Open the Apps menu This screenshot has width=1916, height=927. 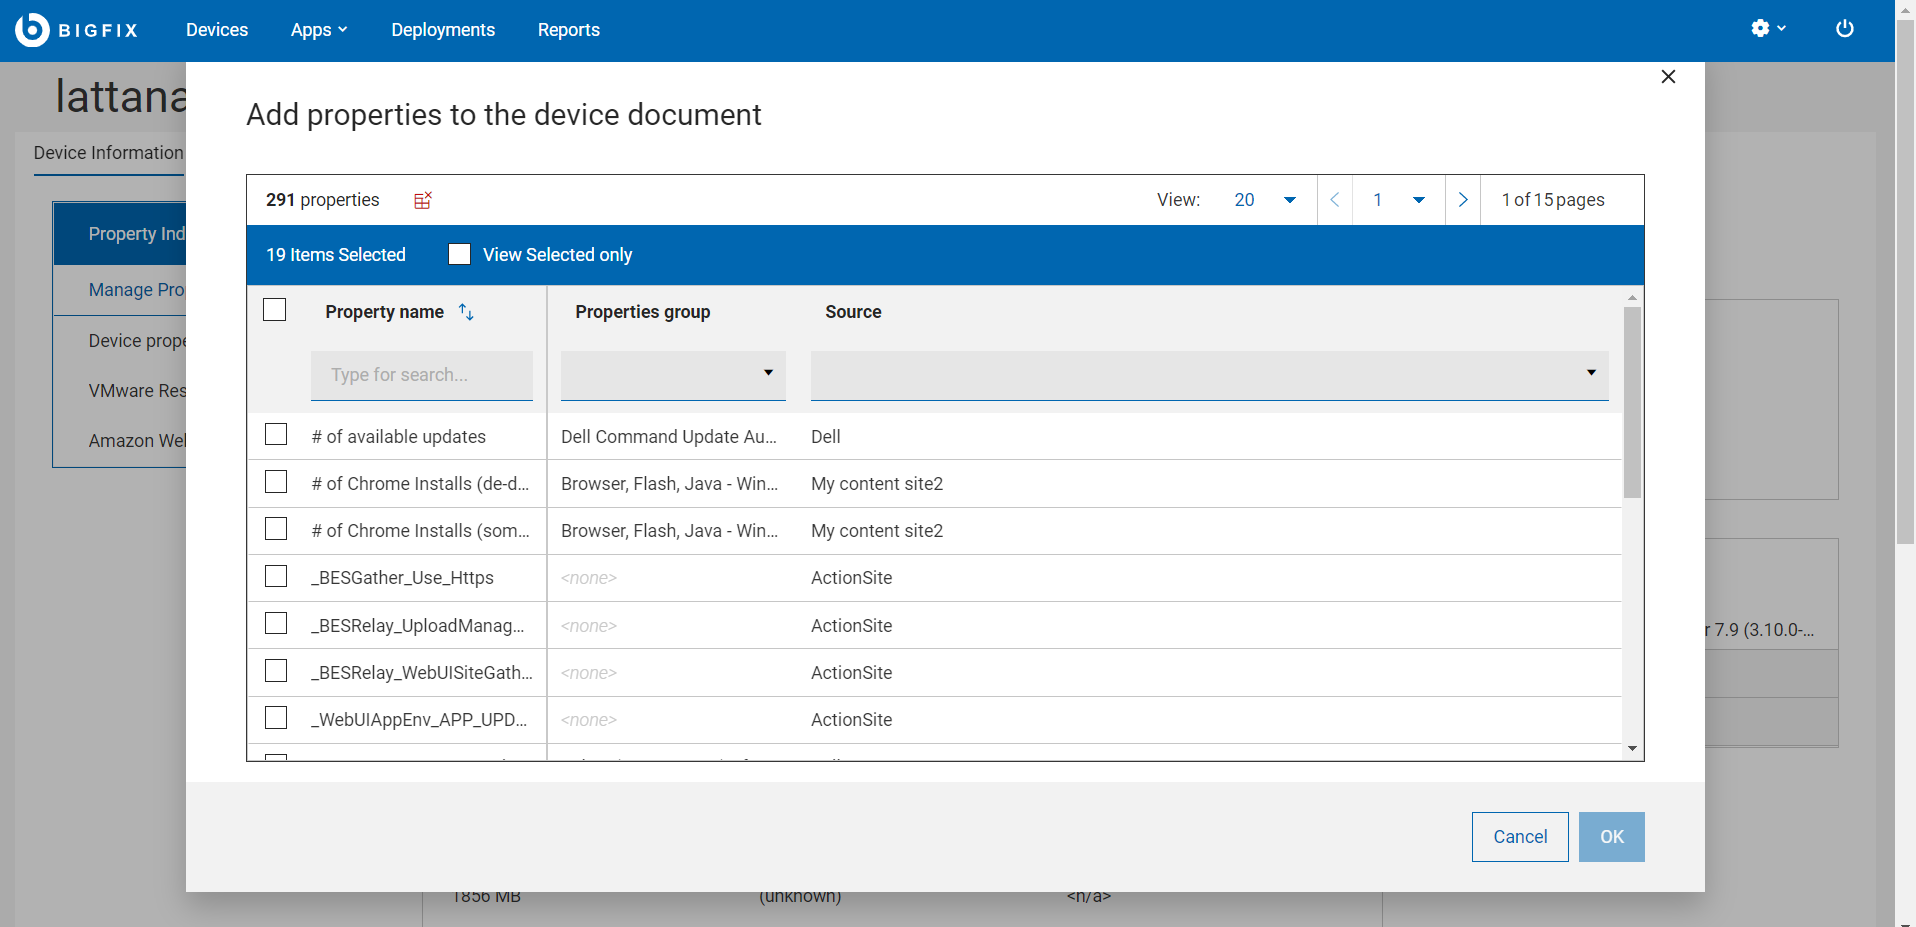(x=318, y=30)
